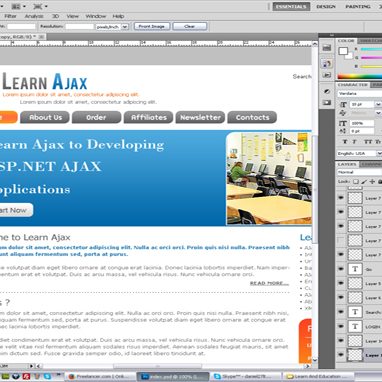Image resolution: width=382 pixels, height=382 pixels.
Task: Open the Arrange Documents icon
Action: coord(16,6)
